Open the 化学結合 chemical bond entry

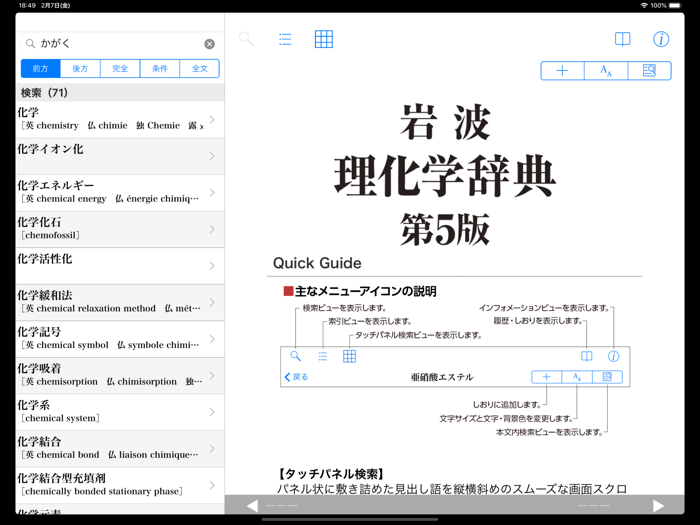120,449
